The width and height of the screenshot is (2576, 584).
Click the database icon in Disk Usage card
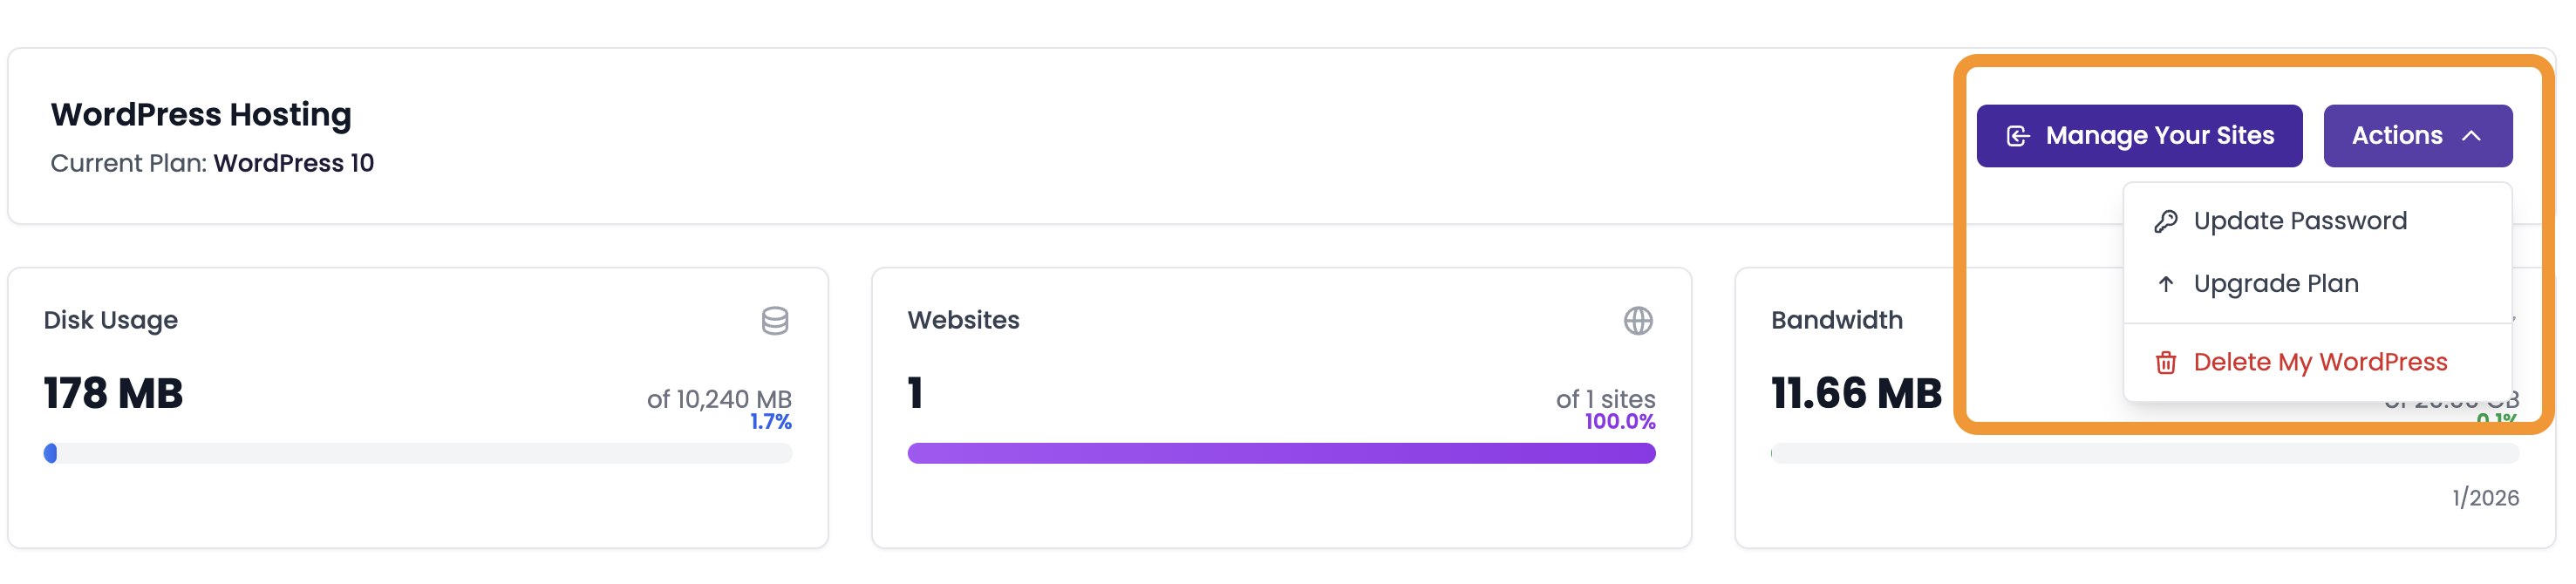click(775, 321)
